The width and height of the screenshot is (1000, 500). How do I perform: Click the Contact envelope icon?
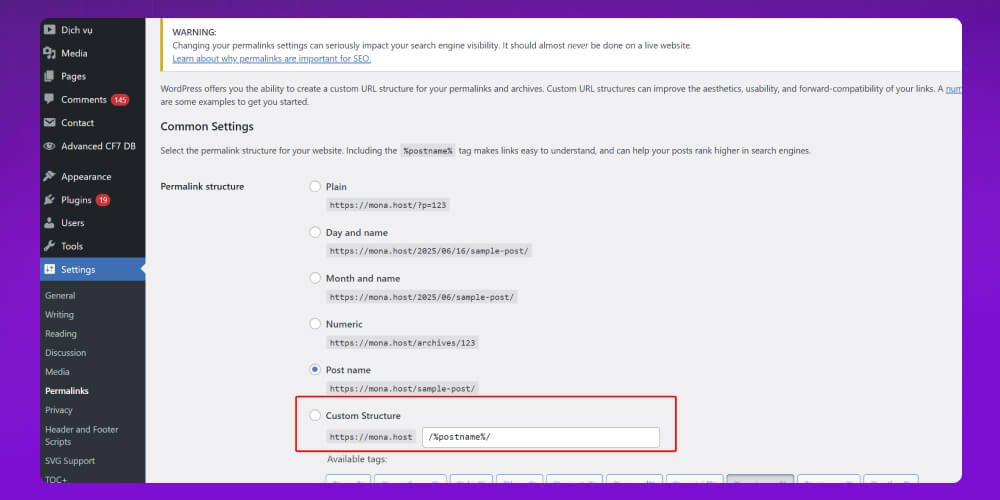click(x=49, y=122)
